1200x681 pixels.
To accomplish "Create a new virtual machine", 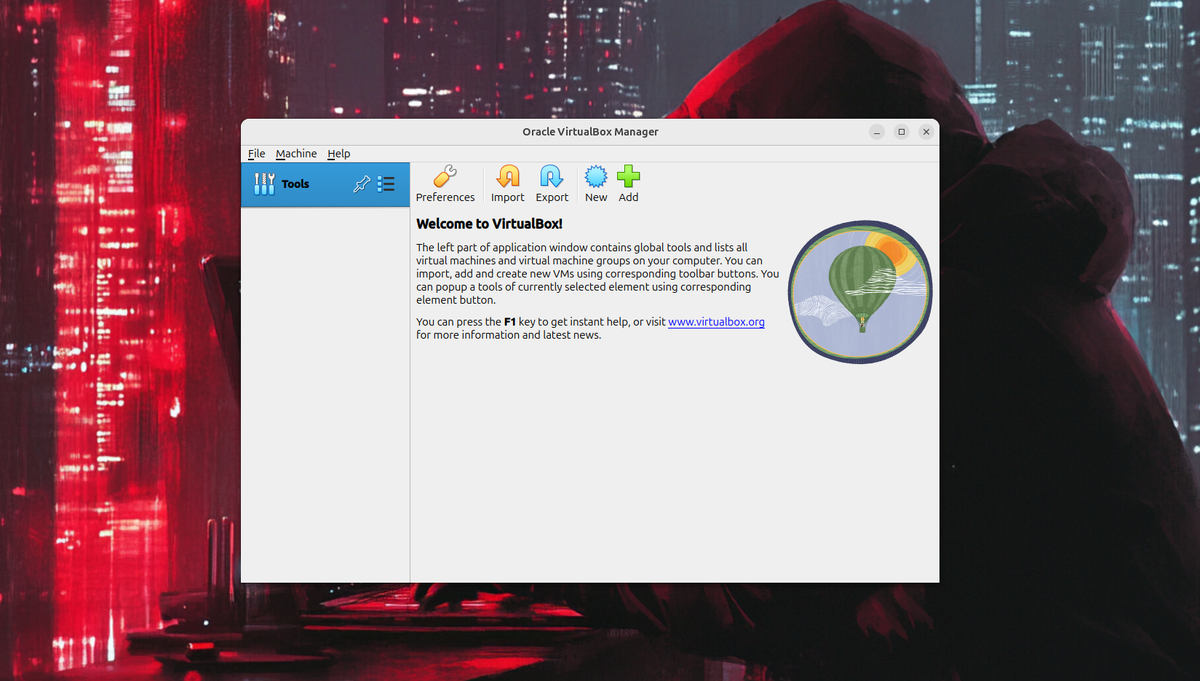I will (x=595, y=184).
